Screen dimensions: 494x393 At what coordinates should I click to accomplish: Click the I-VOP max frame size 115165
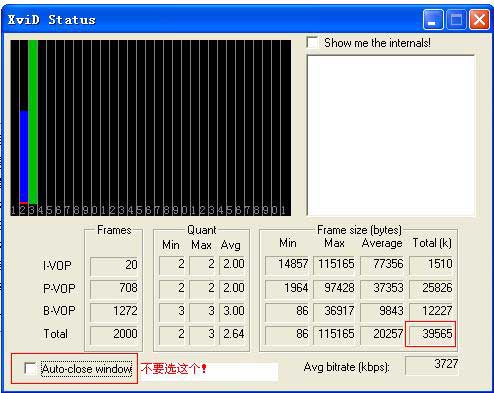(334, 265)
